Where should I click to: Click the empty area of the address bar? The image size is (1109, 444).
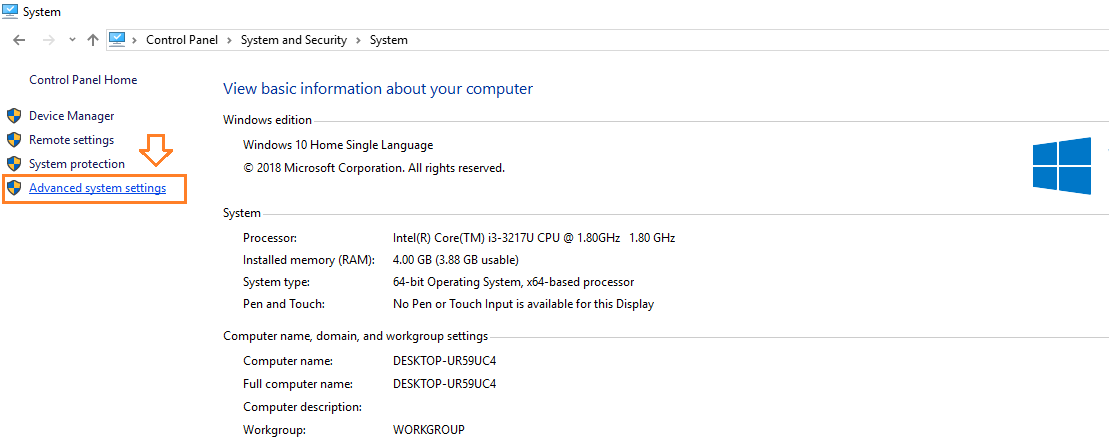pyautogui.click(x=750, y=40)
